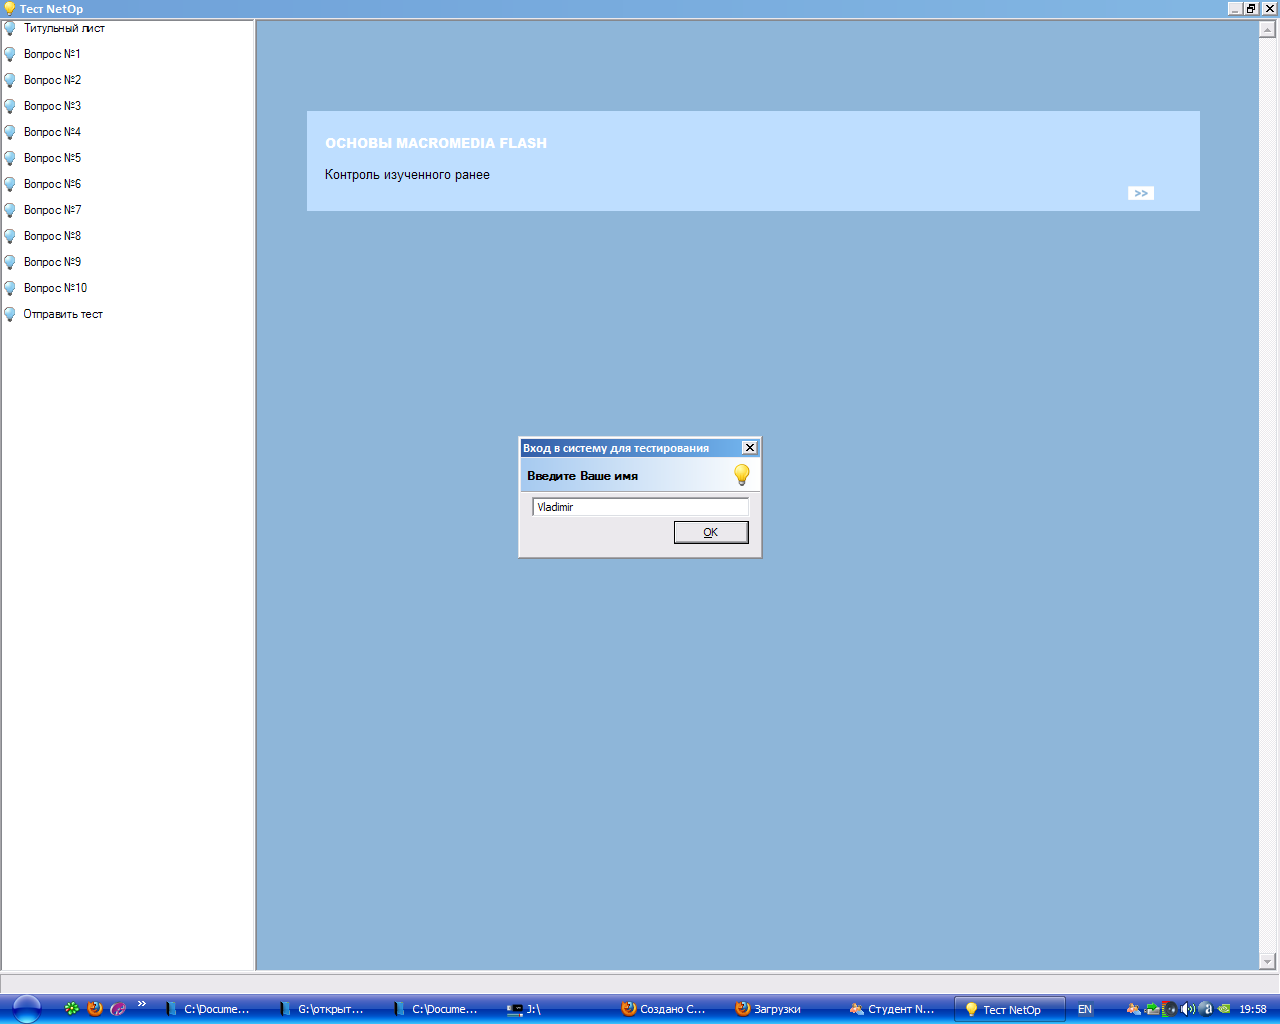1280x1024 pixels.
Task: Open Вопрос №1 in the sidebar
Action: pyautogui.click(x=52, y=54)
